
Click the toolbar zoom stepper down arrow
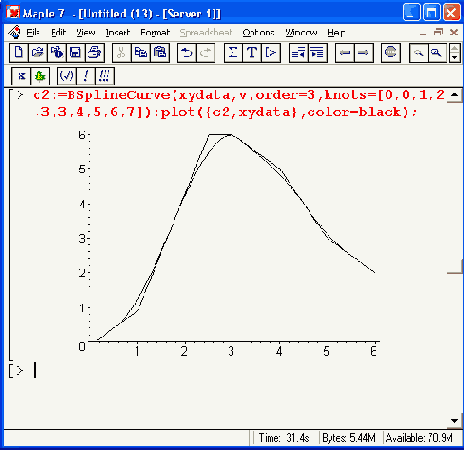(455, 58)
